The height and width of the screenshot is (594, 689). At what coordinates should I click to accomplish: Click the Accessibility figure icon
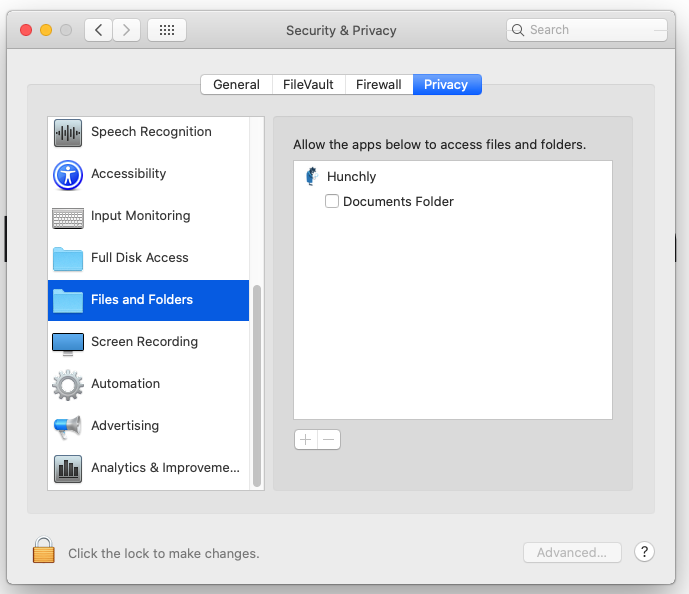[68, 174]
